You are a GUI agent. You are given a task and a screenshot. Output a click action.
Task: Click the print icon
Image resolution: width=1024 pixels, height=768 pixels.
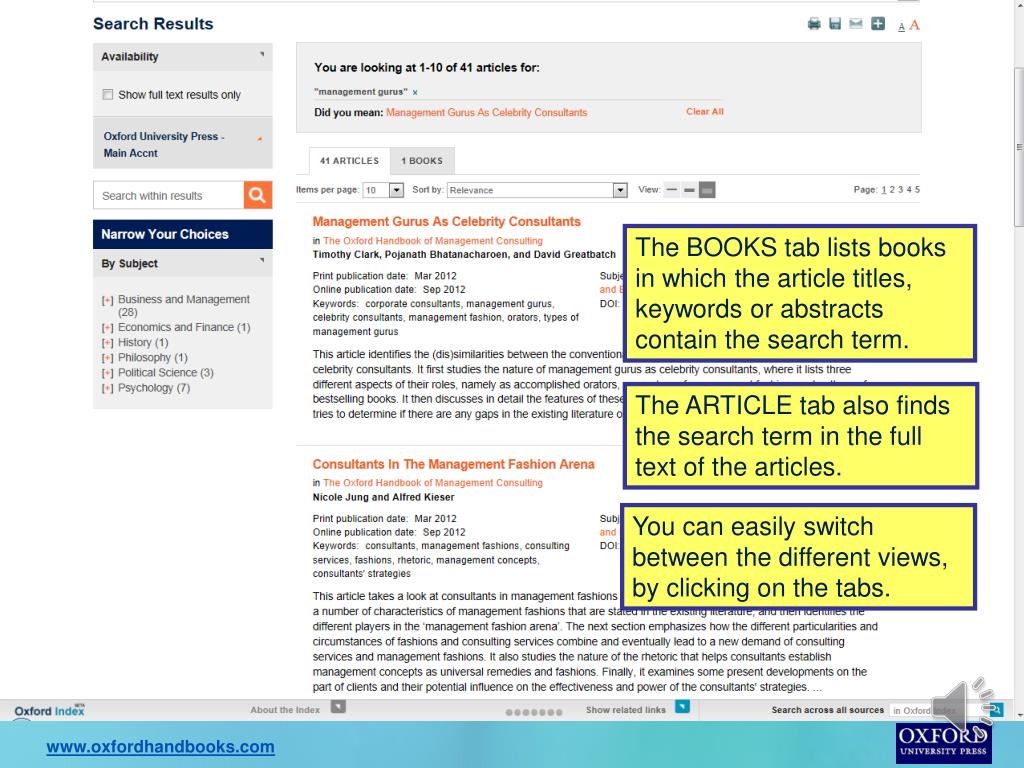[814, 24]
